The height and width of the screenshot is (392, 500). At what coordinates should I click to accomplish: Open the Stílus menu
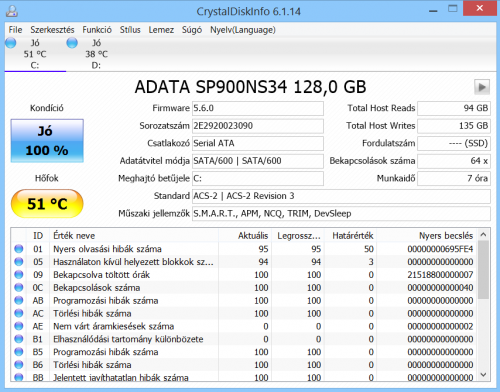tap(130, 30)
